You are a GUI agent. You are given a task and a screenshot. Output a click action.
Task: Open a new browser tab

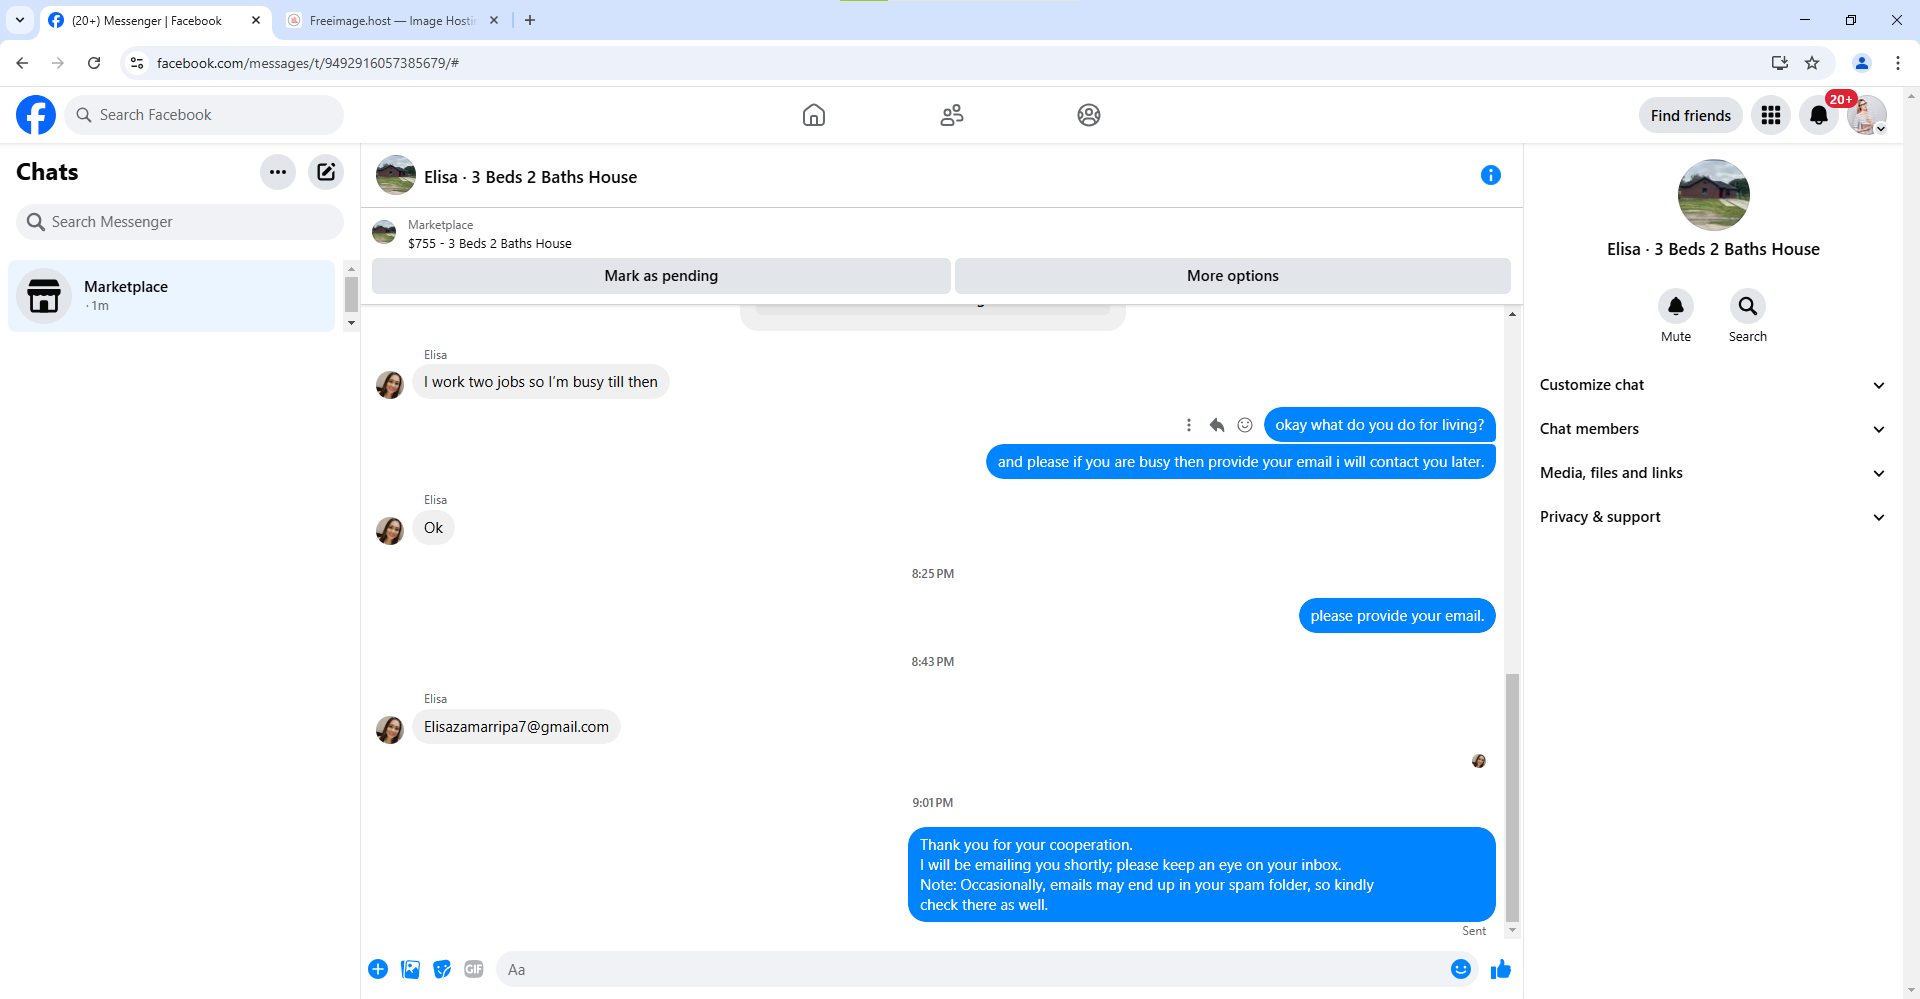click(530, 20)
